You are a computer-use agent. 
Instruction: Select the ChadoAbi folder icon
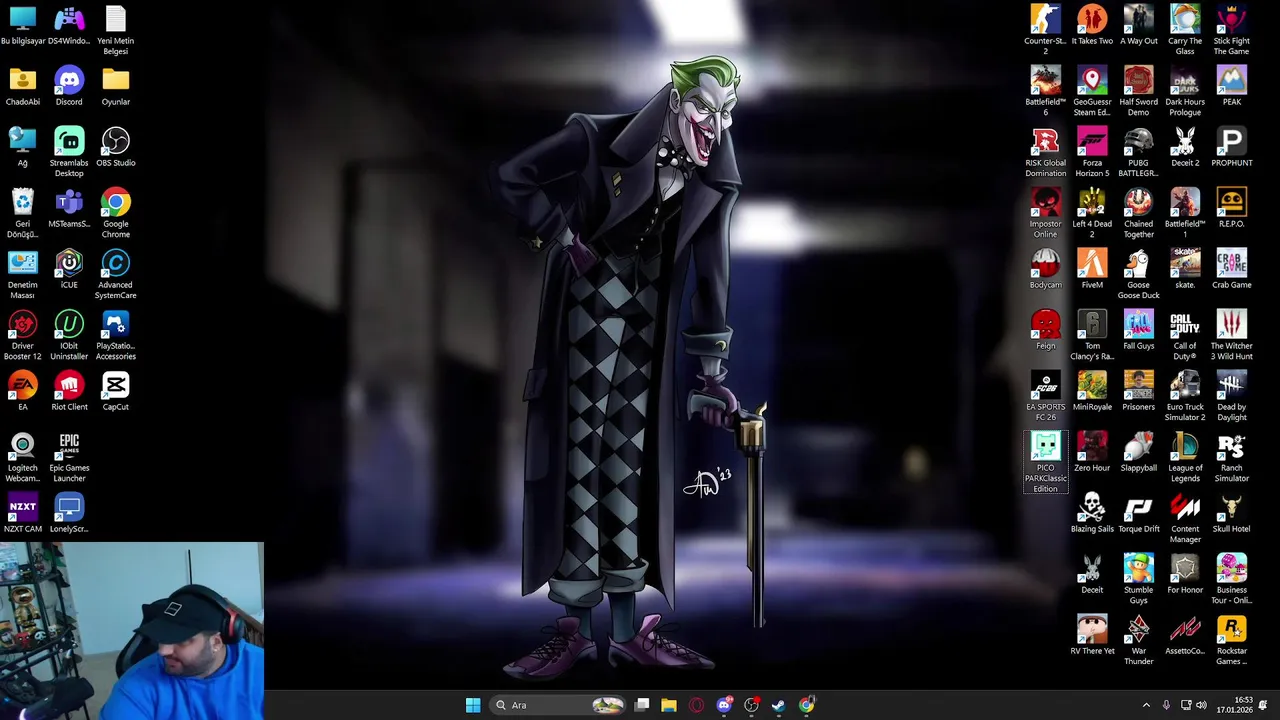(23, 86)
